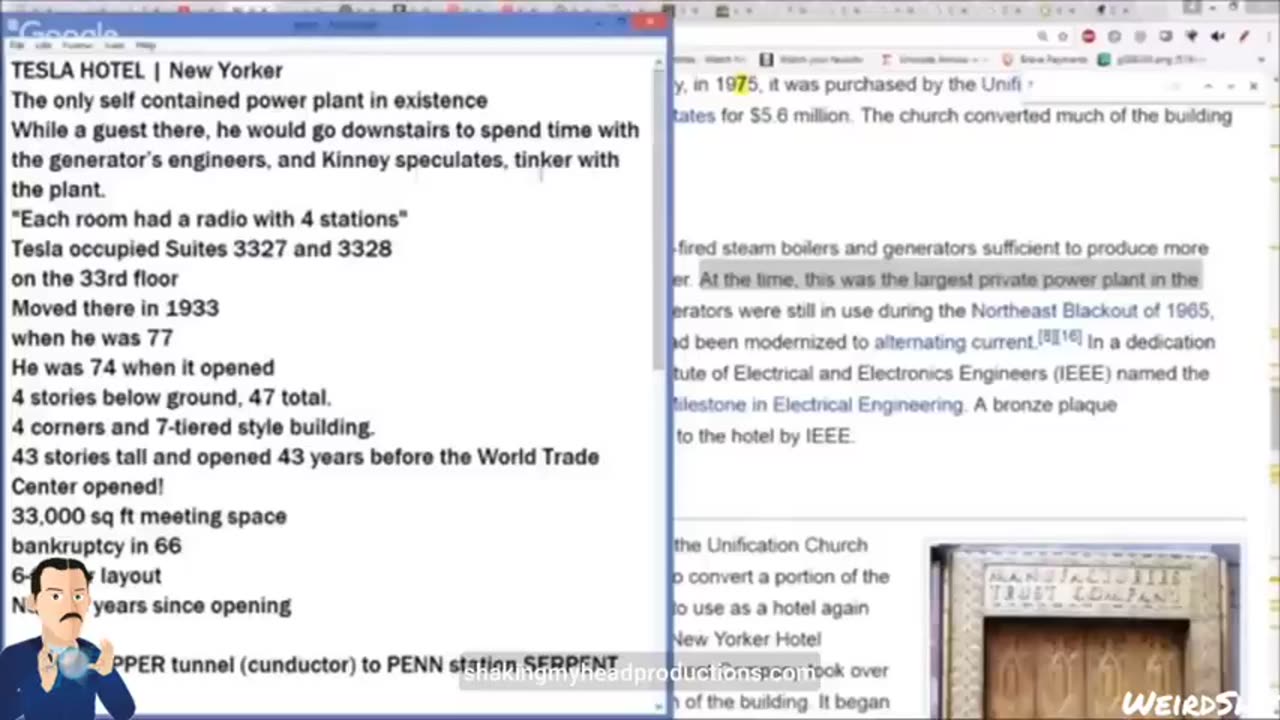Open the Brave Payments bookmark
Viewport: 1280px width, 720px height.
pyautogui.click(x=1045, y=60)
